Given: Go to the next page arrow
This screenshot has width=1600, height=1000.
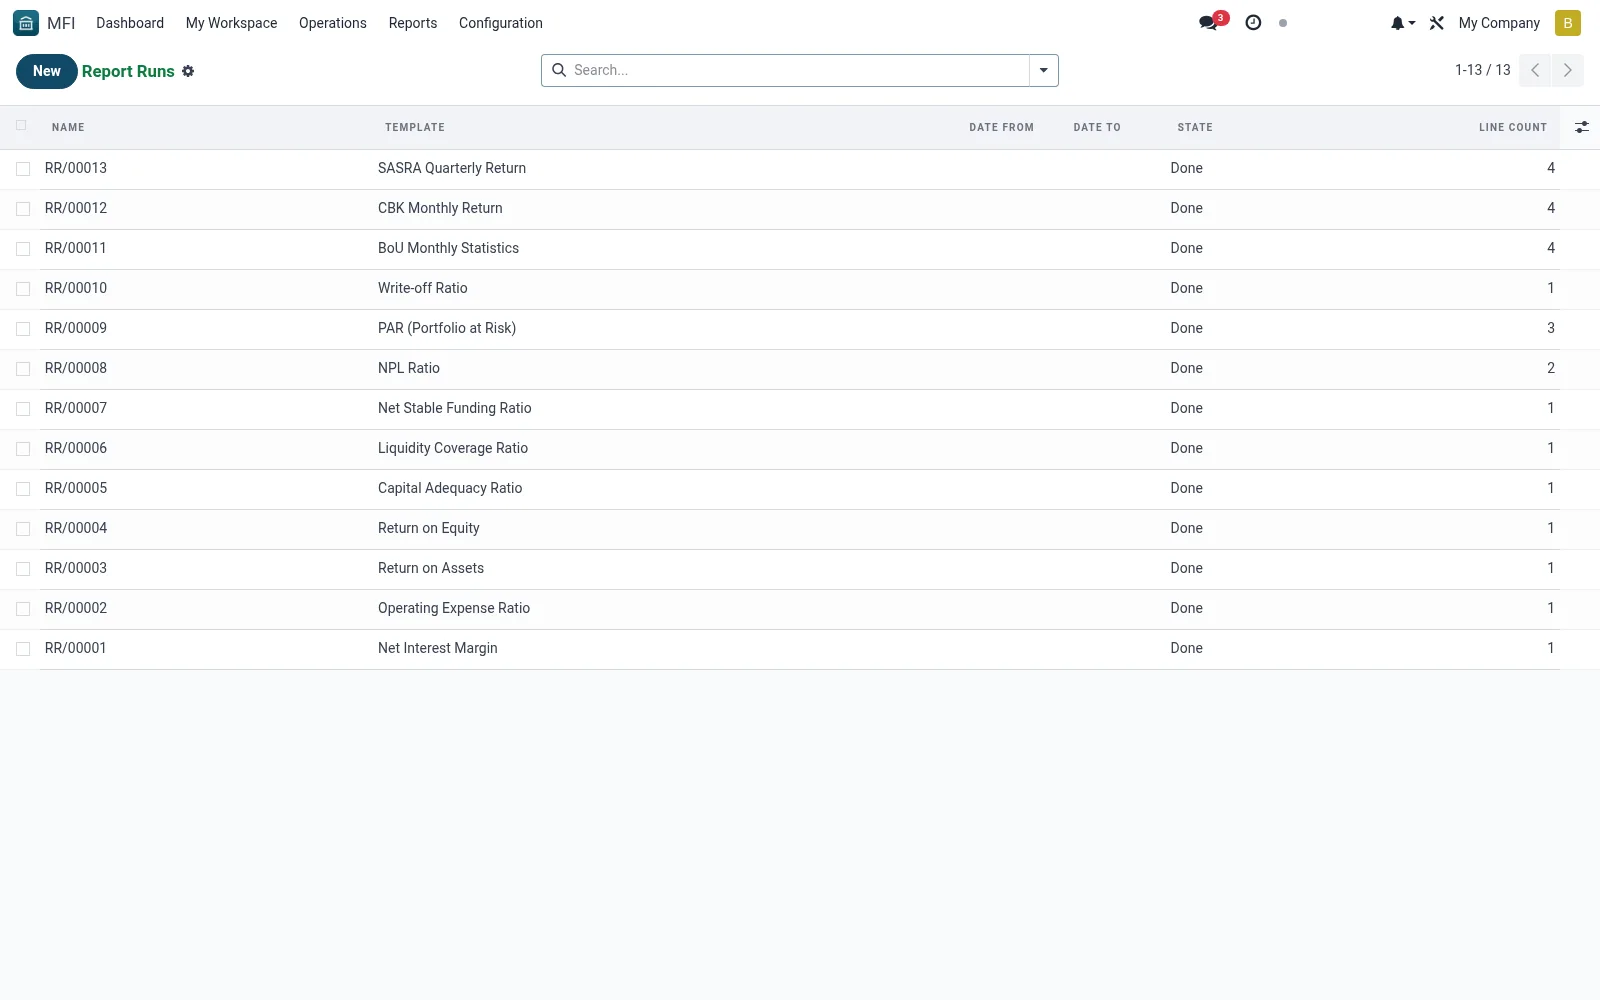Looking at the screenshot, I should pos(1567,70).
